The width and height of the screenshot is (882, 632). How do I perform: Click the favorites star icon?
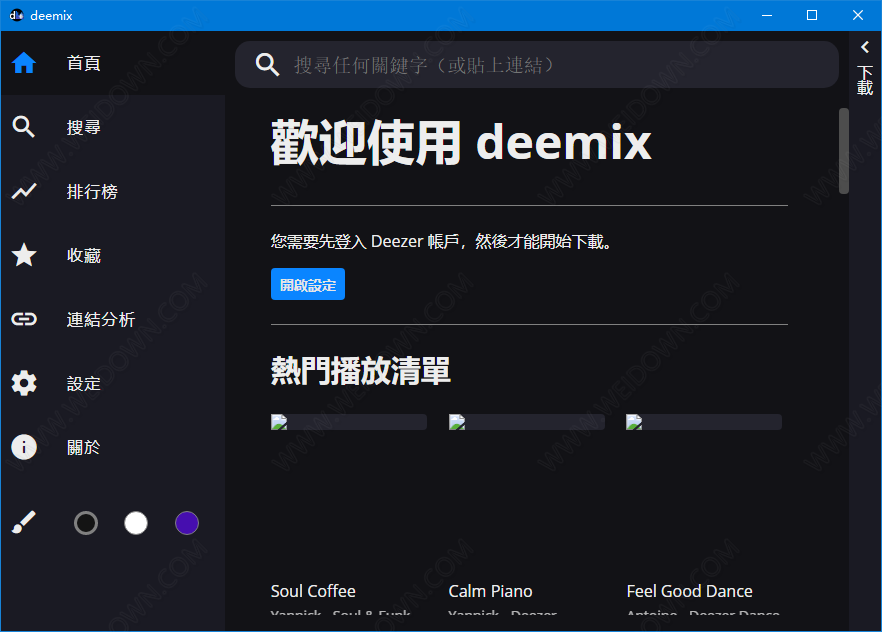[24, 255]
